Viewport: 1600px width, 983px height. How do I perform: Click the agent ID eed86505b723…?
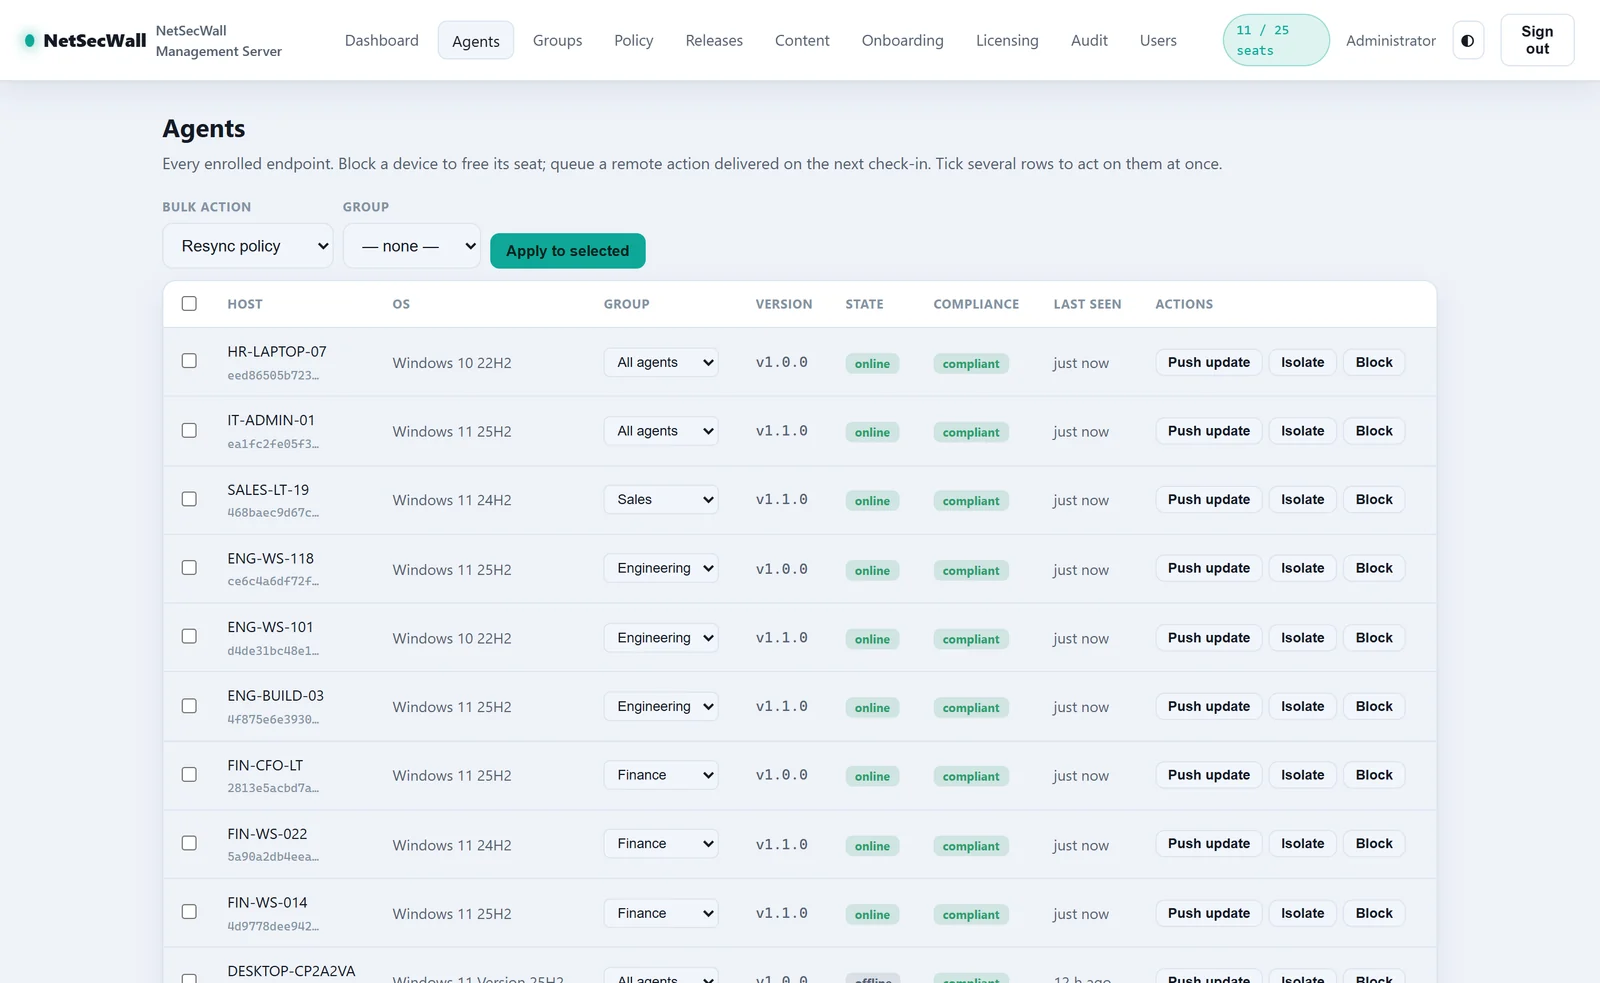[x=273, y=376]
